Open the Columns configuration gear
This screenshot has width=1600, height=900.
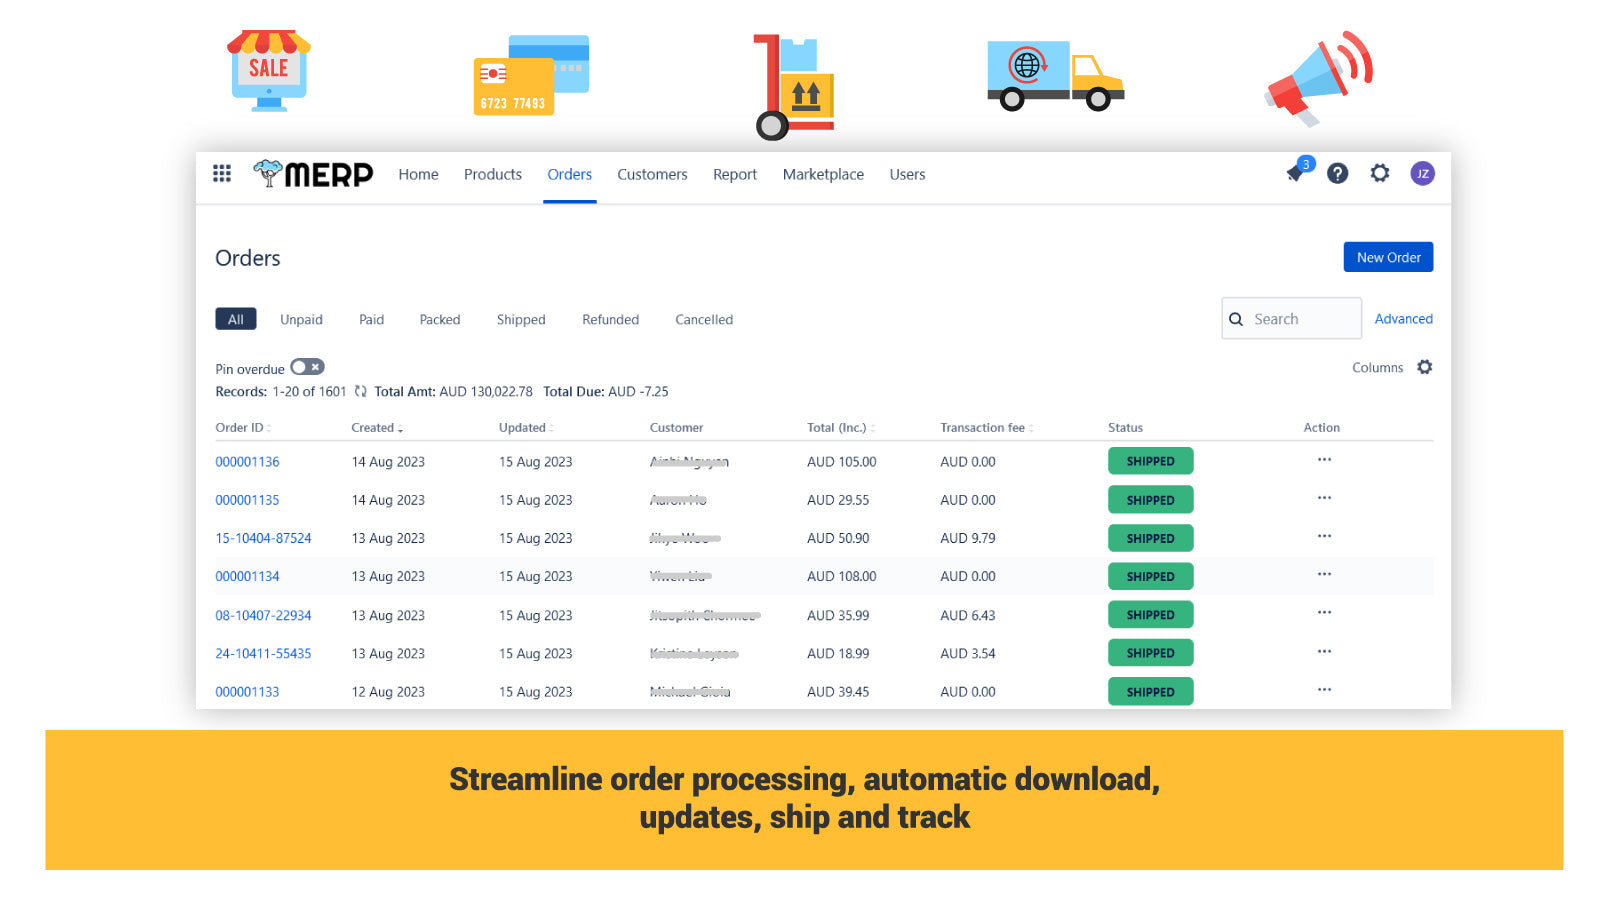pyautogui.click(x=1425, y=367)
